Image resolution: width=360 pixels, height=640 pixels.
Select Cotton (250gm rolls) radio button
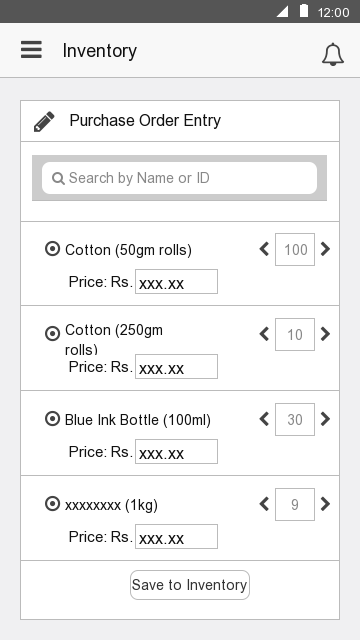click(x=52, y=334)
